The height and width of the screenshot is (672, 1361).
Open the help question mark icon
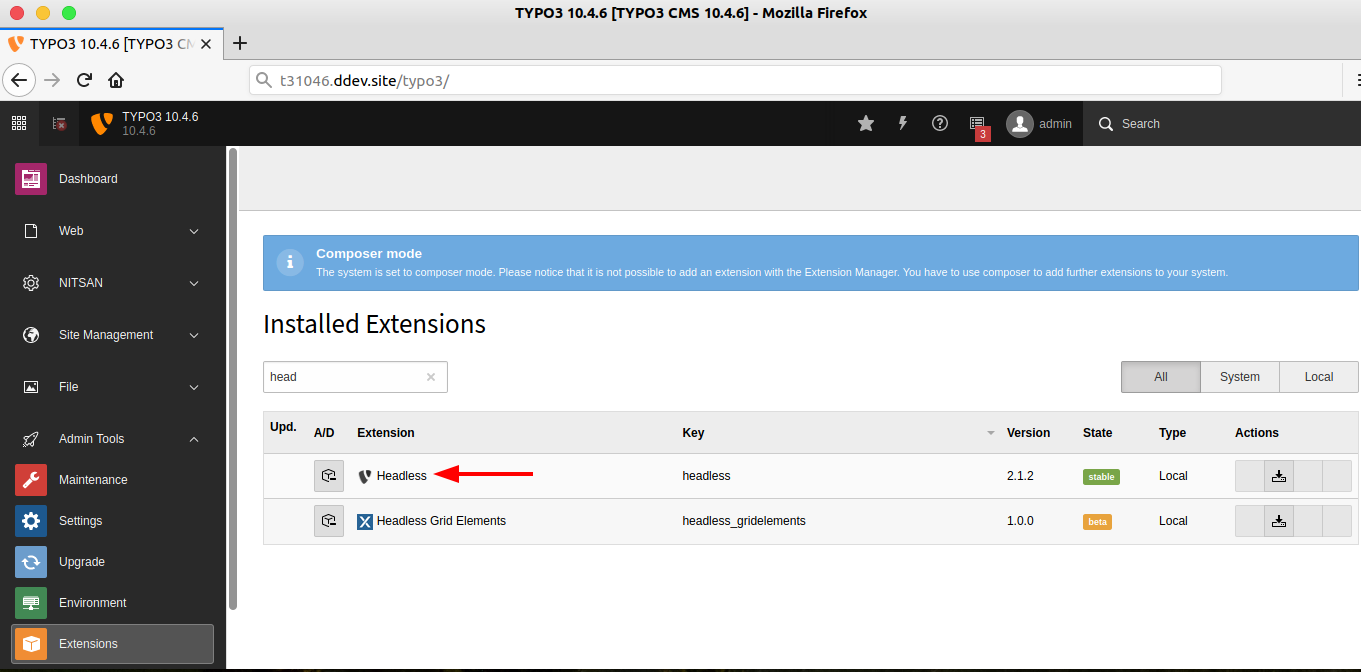click(939, 123)
